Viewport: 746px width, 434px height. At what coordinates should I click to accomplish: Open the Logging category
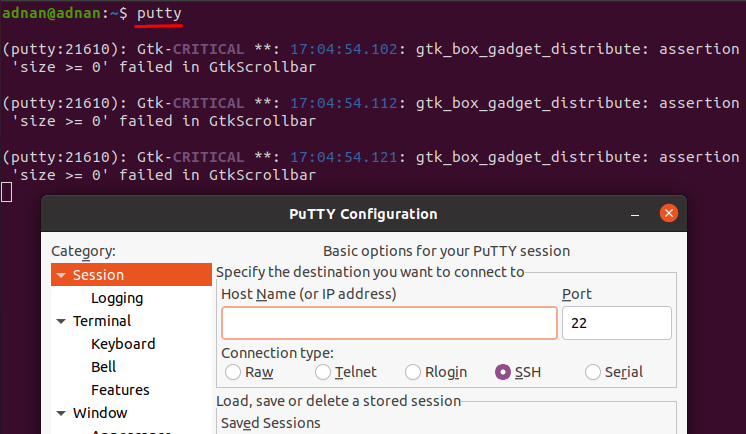(x=117, y=298)
